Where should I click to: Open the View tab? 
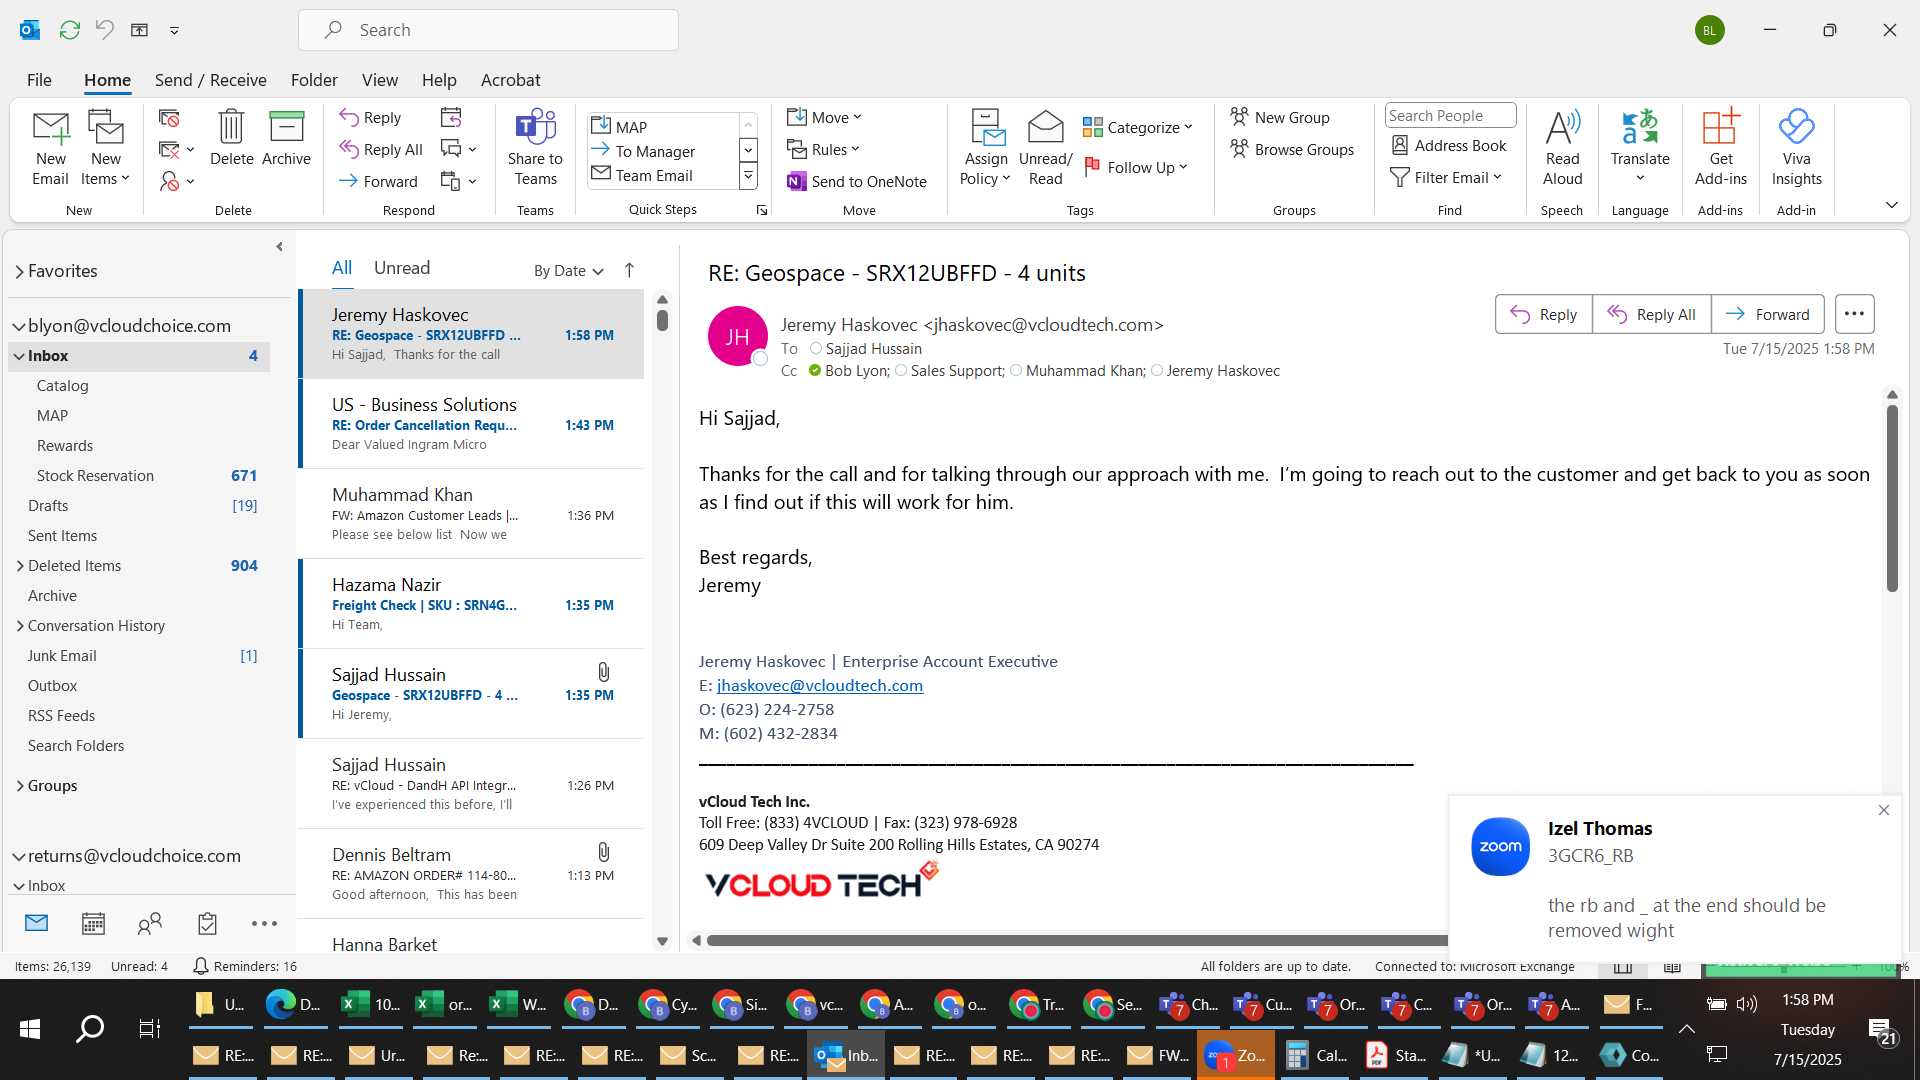coord(379,80)
